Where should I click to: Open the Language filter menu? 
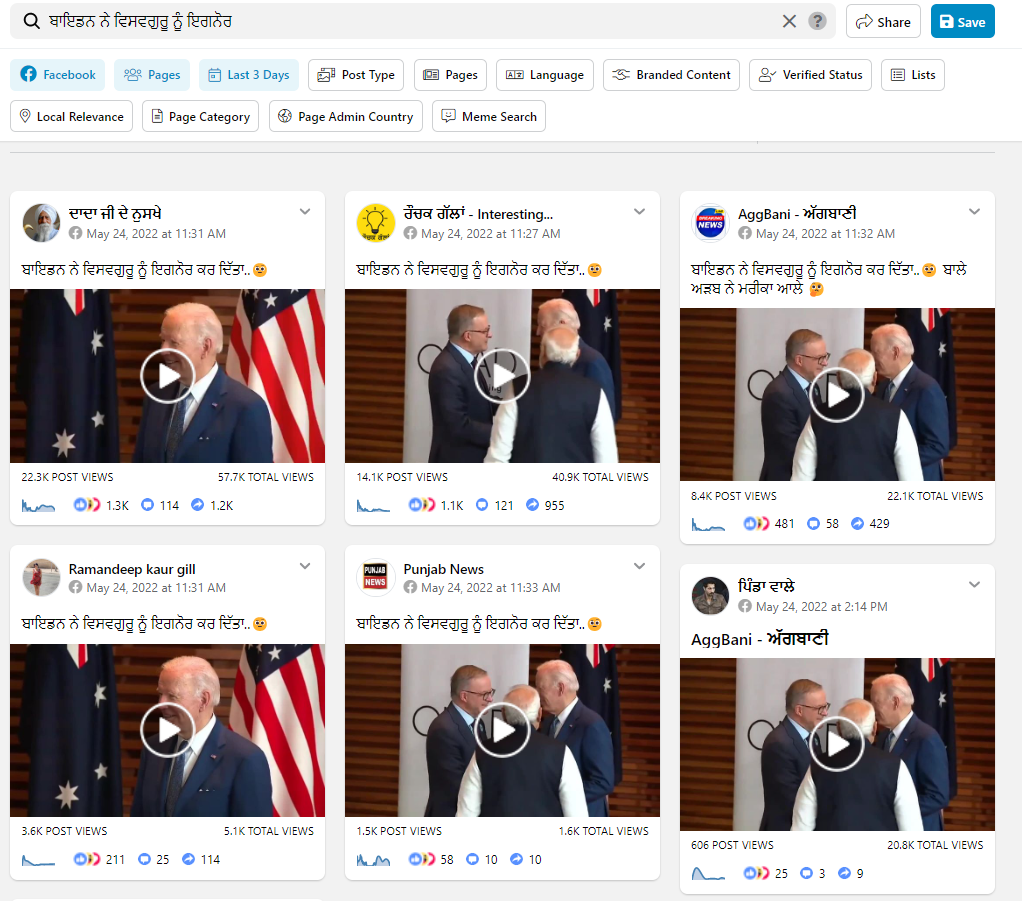(545, 75)
